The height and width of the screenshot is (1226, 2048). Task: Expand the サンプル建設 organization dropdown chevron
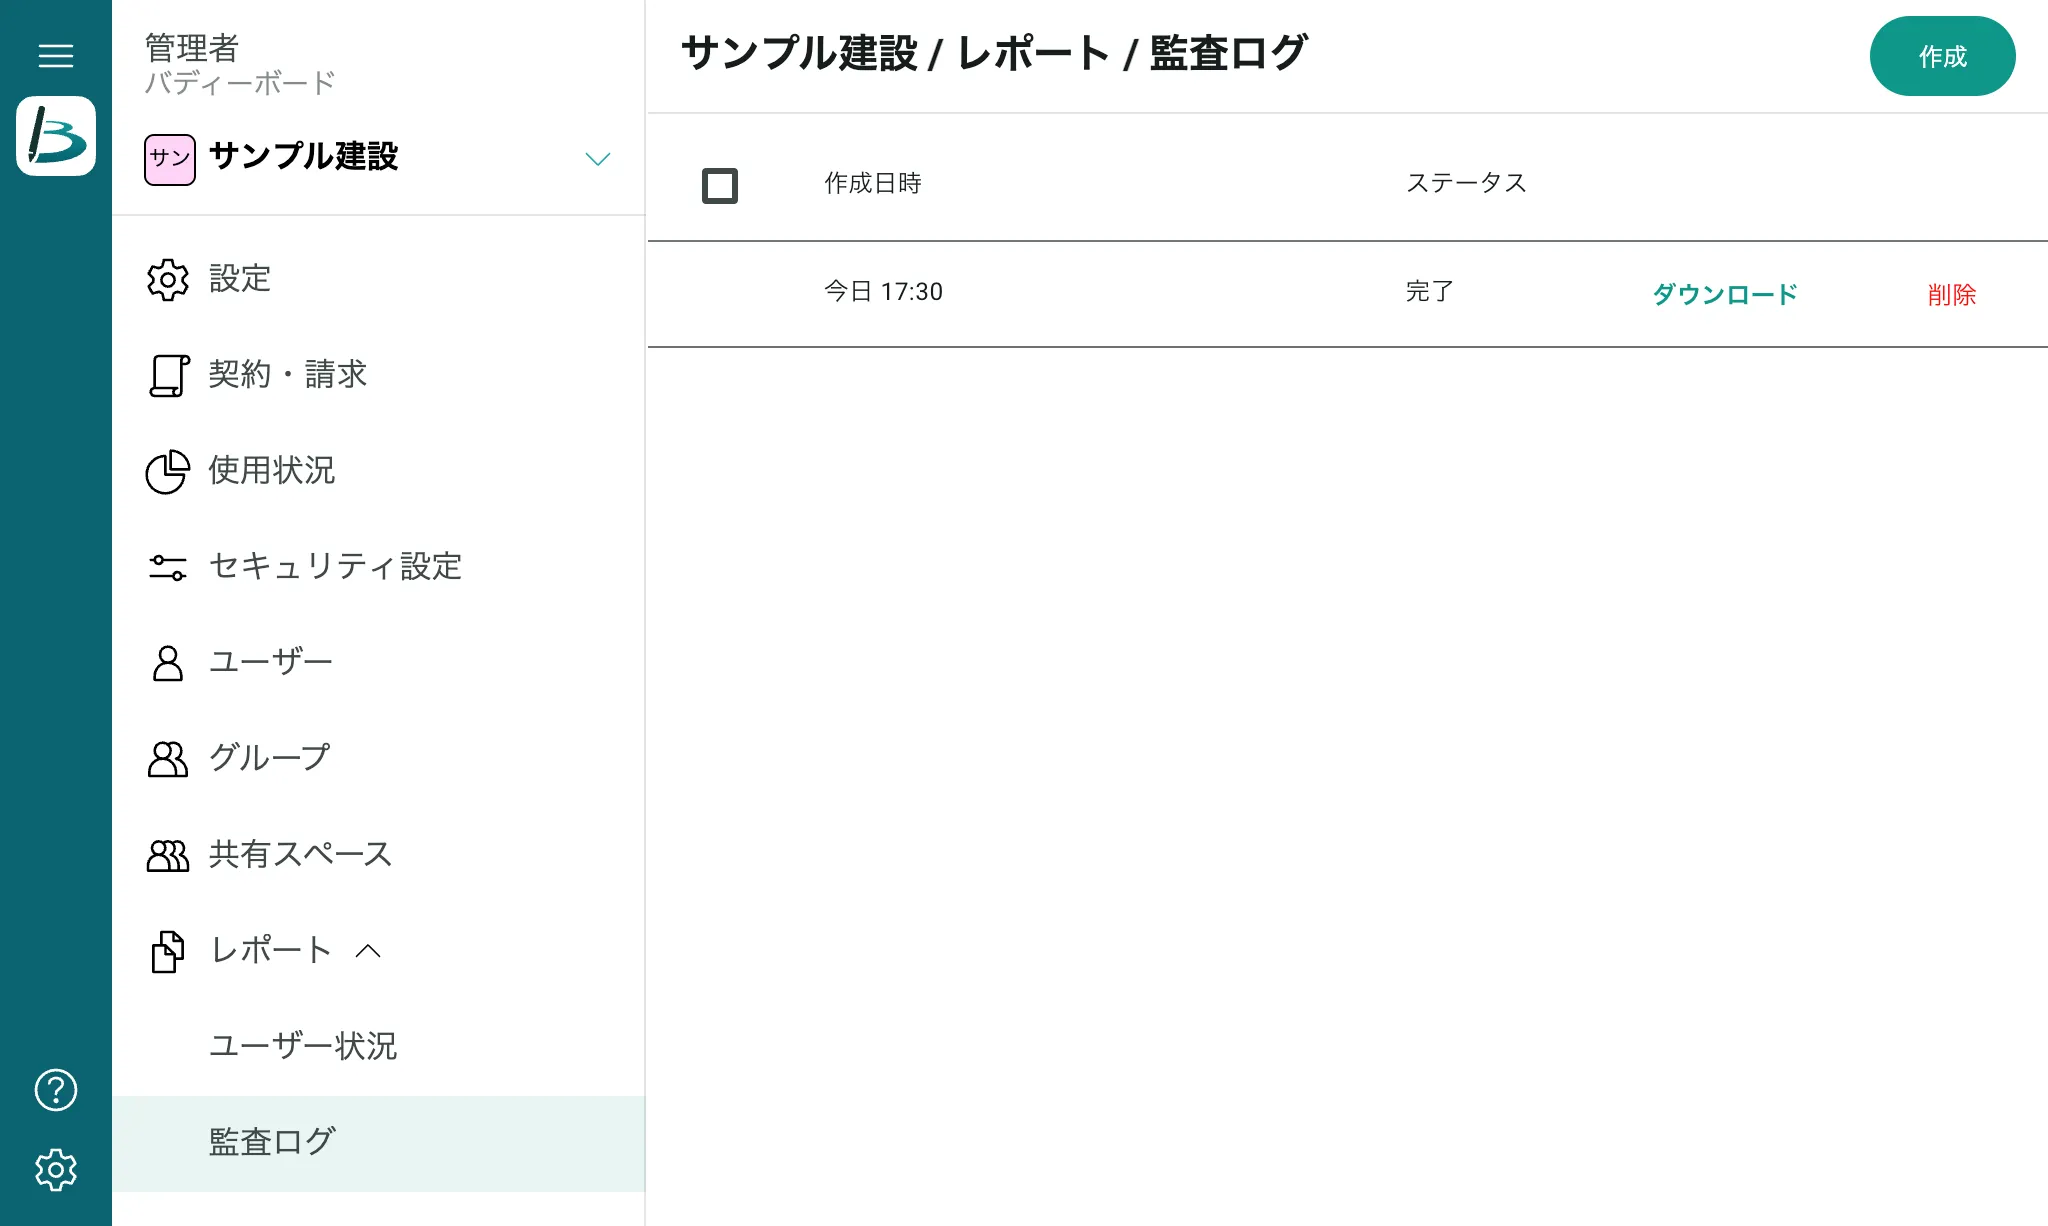click(x=598, y=159)
